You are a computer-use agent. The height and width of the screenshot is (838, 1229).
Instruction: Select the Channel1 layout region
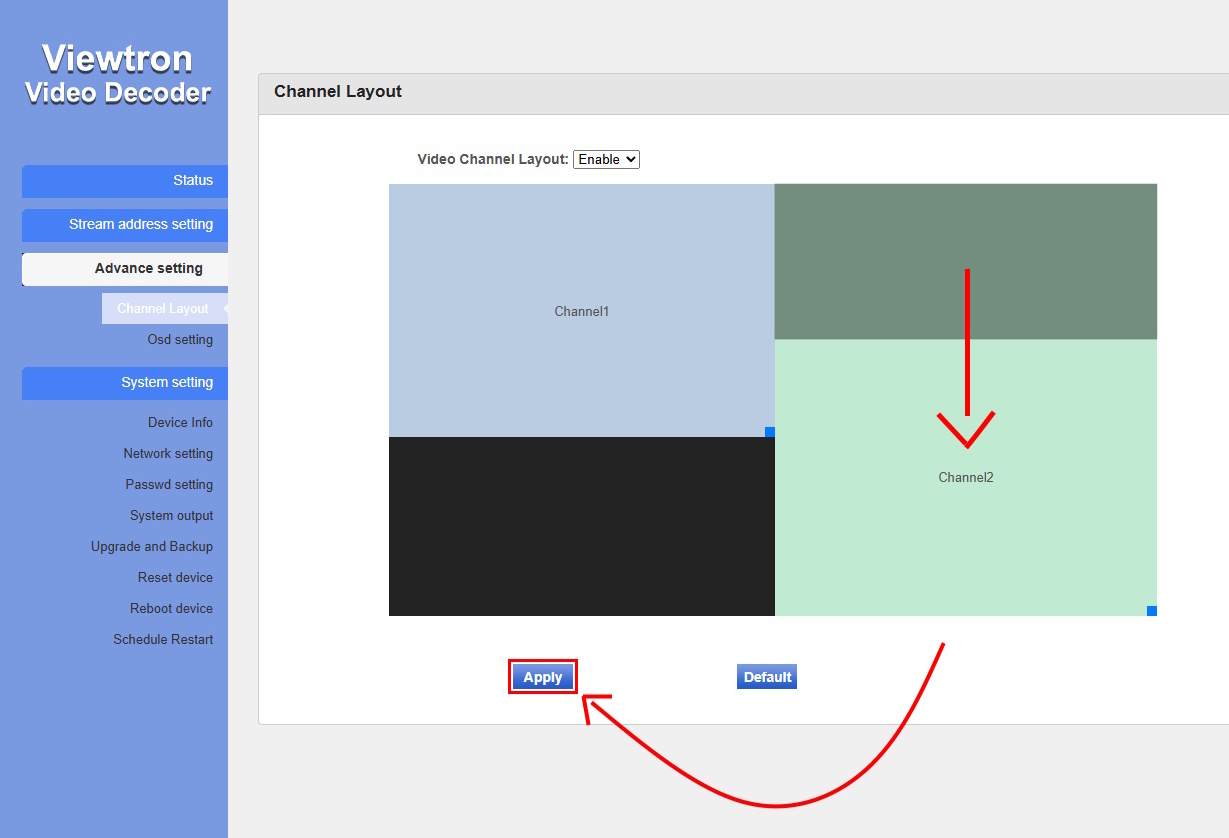(x=581, y=311)
